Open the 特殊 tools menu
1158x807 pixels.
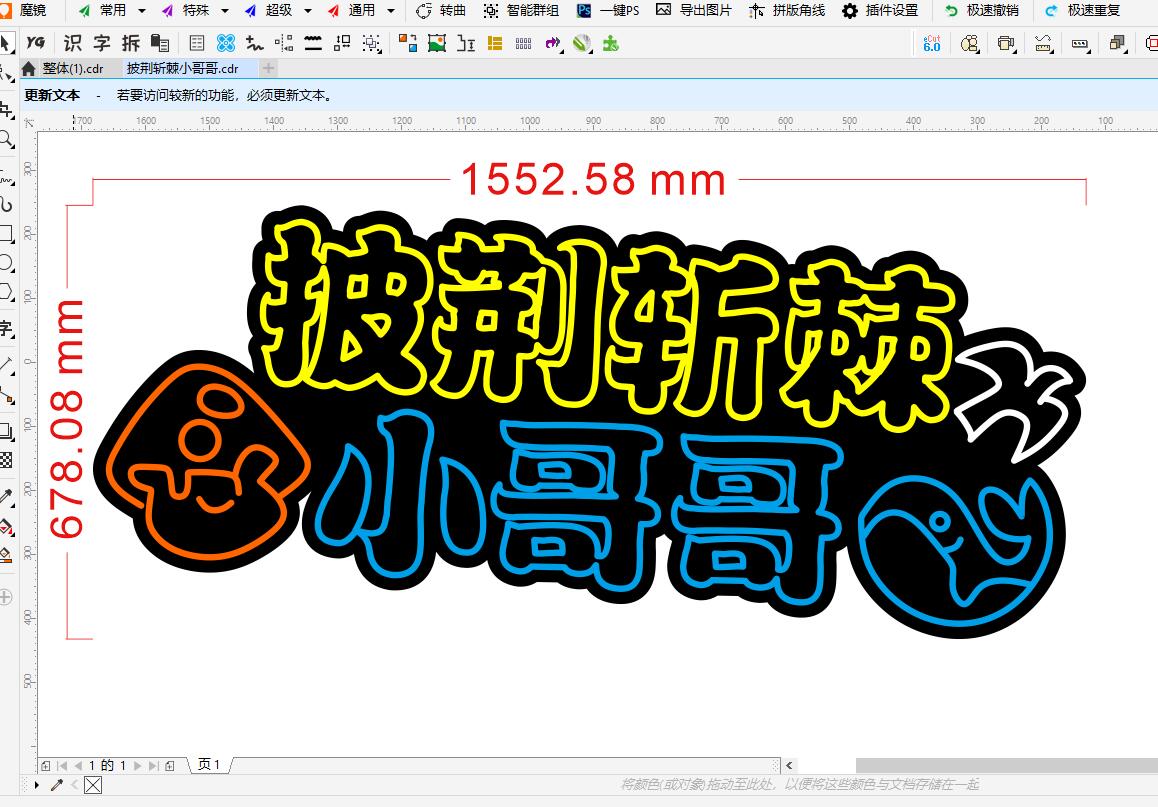point(185,10)
